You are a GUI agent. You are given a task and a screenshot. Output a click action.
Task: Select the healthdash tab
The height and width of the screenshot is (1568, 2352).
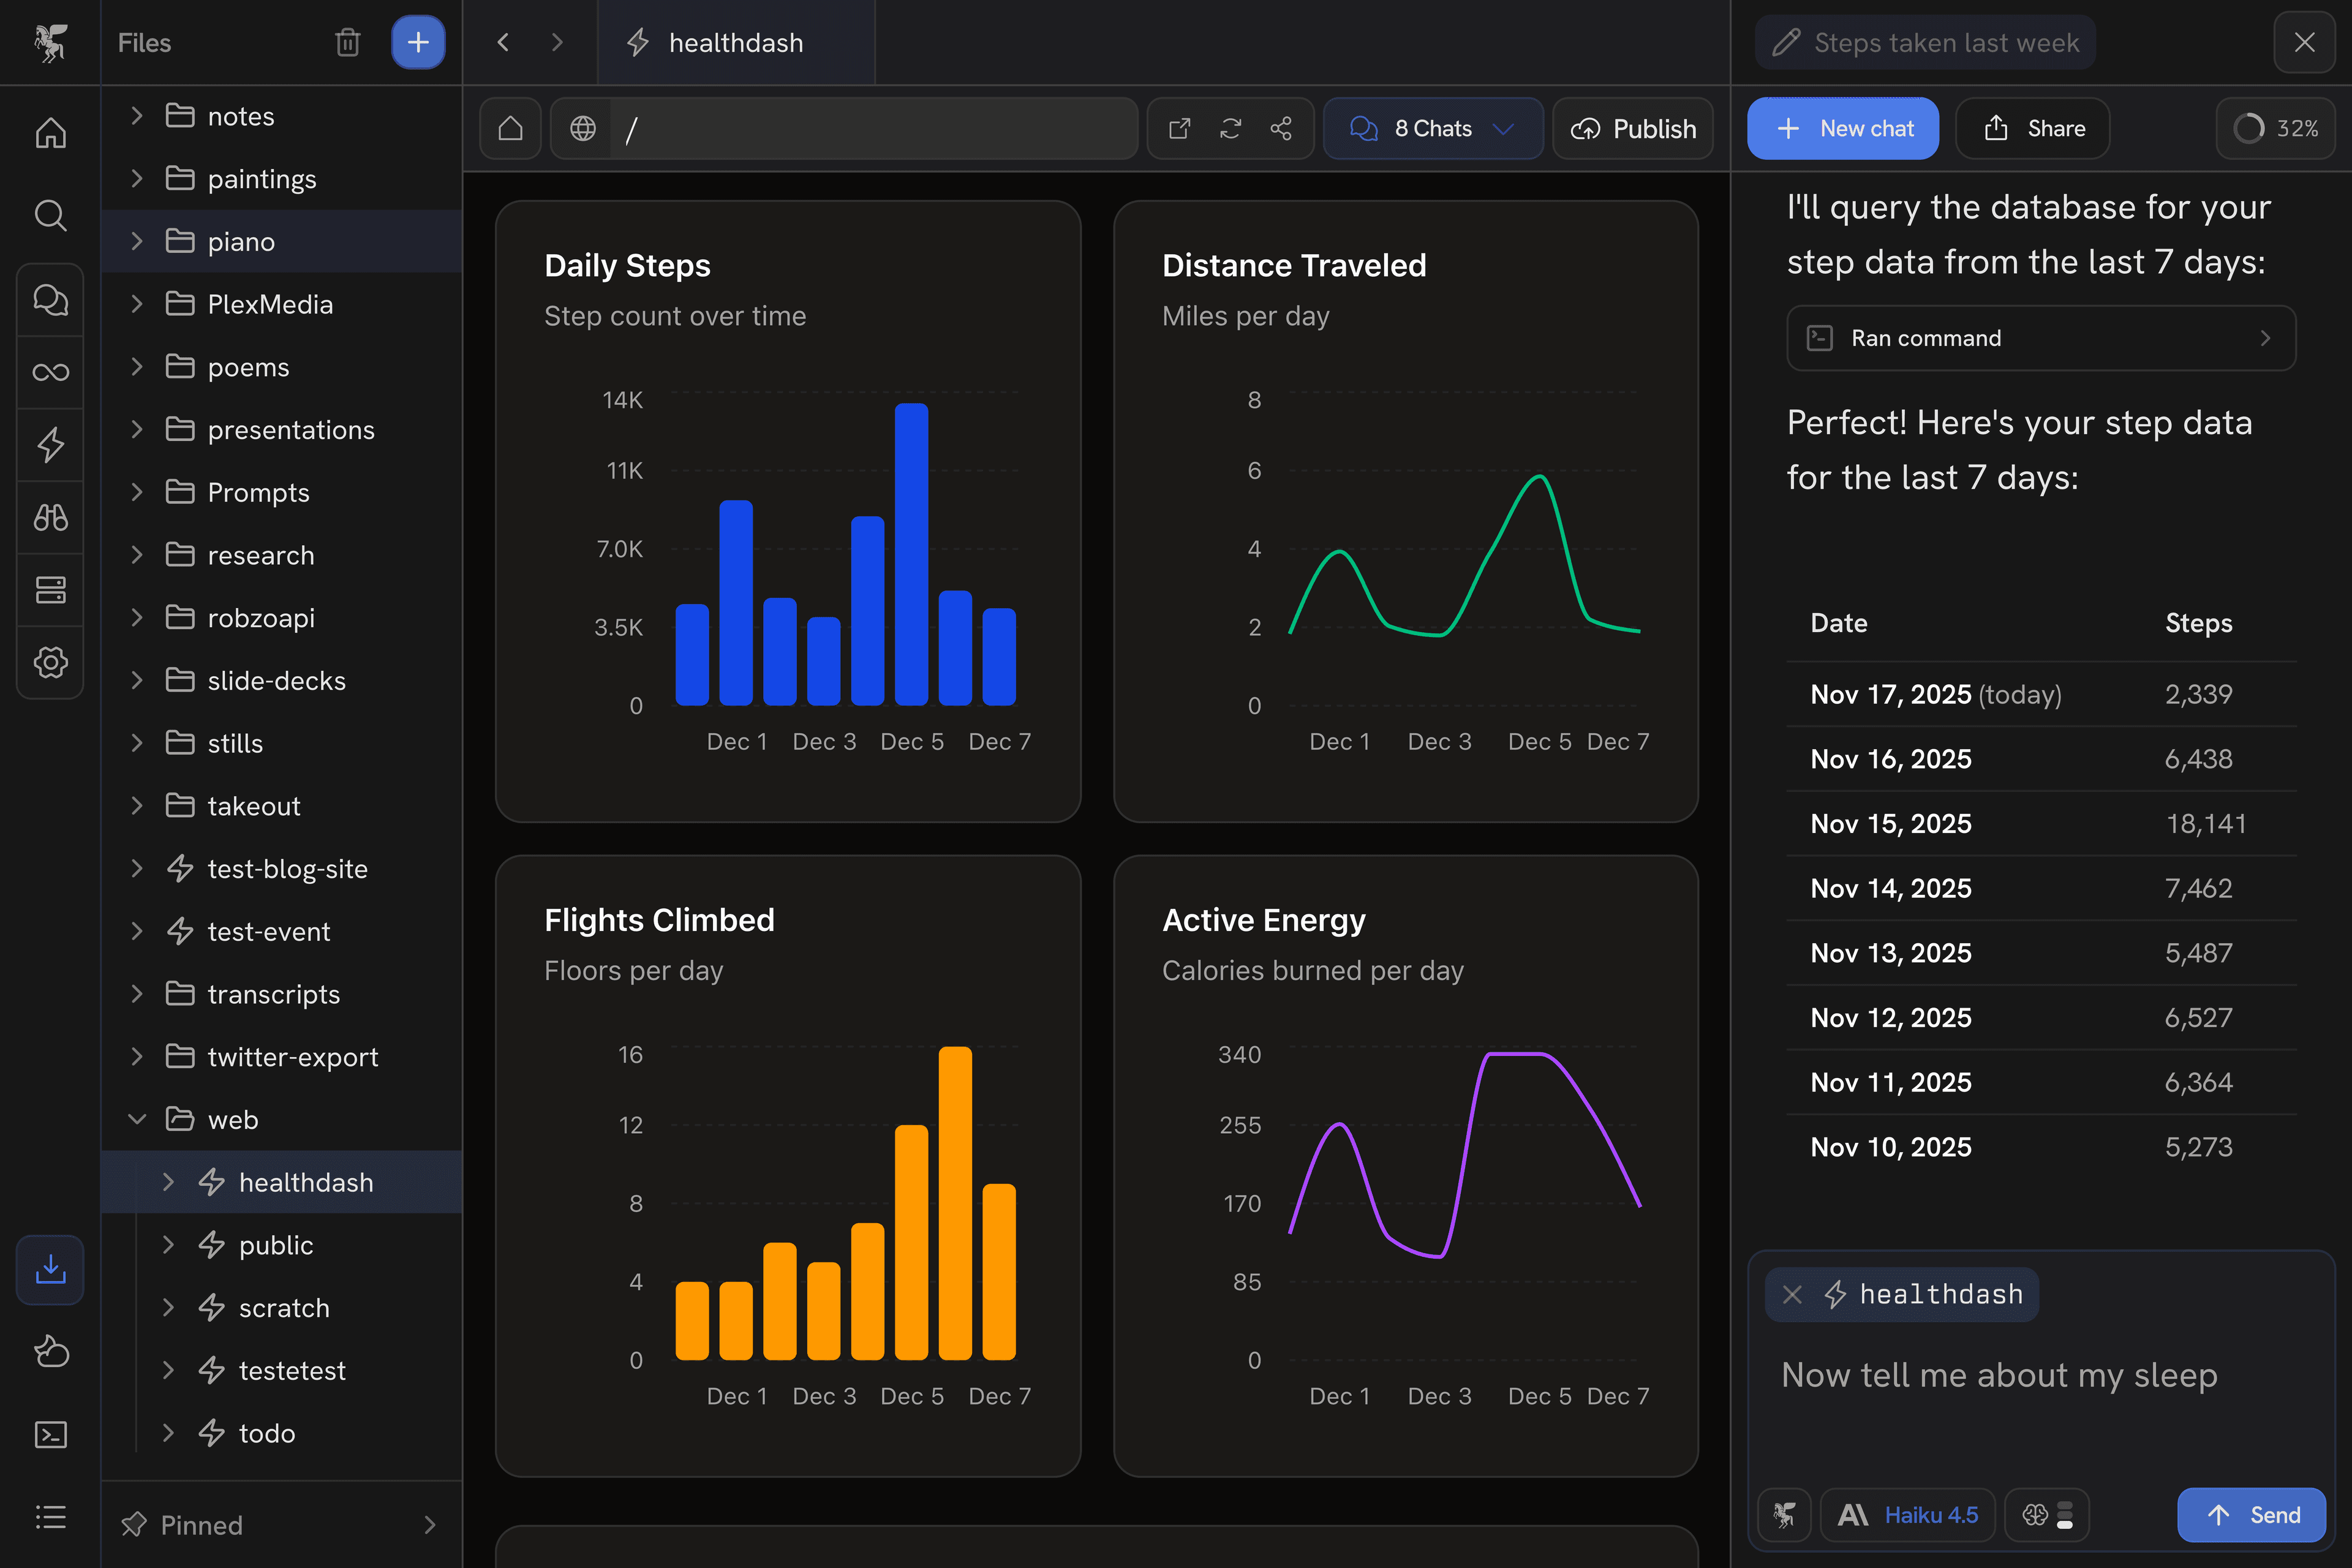point(735,43)
